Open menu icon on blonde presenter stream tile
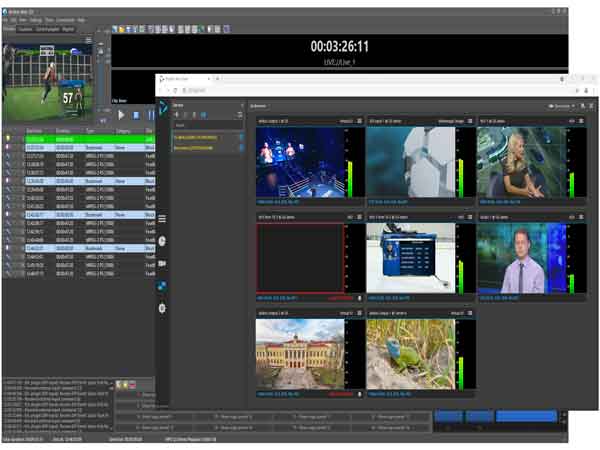This screenshot has height=450, width=600. pos(581,121)
